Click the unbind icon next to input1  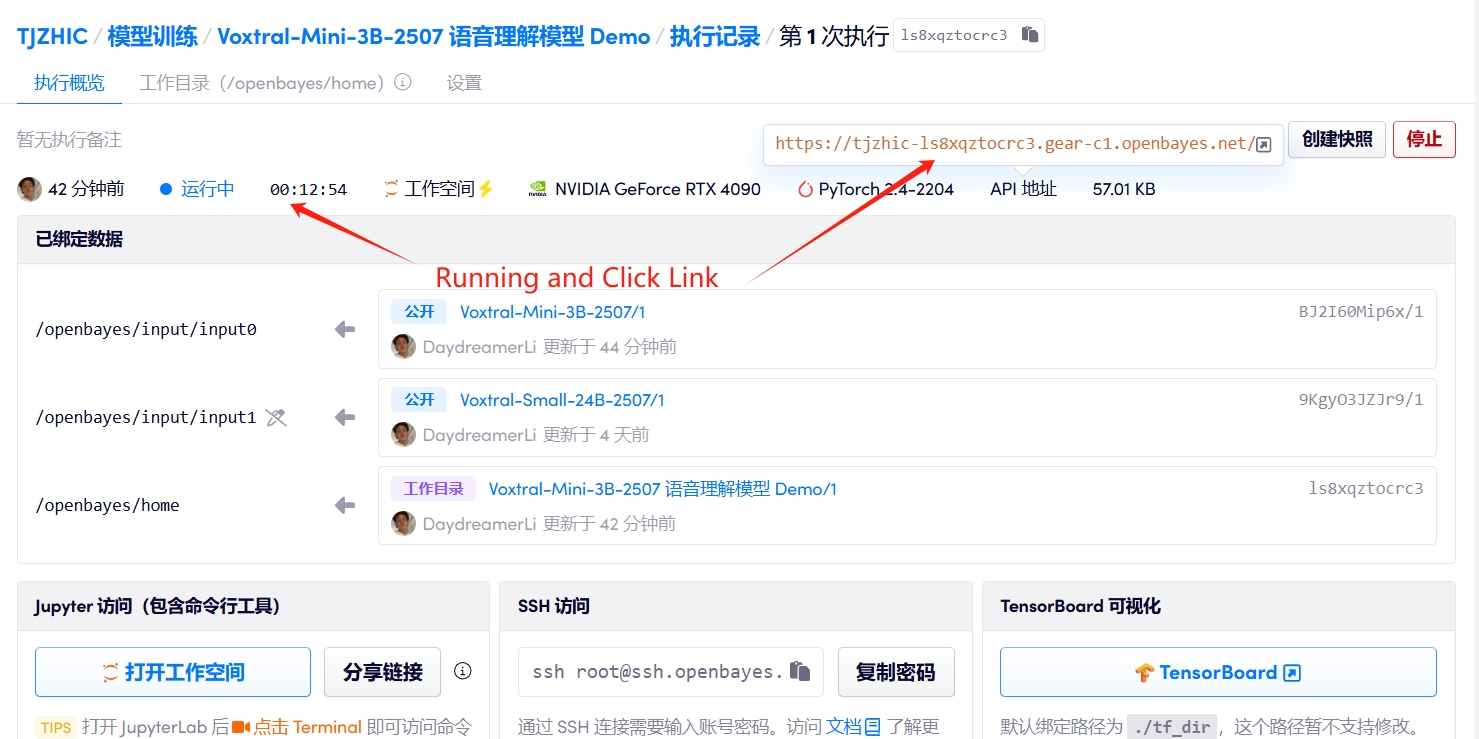point(276,418)
